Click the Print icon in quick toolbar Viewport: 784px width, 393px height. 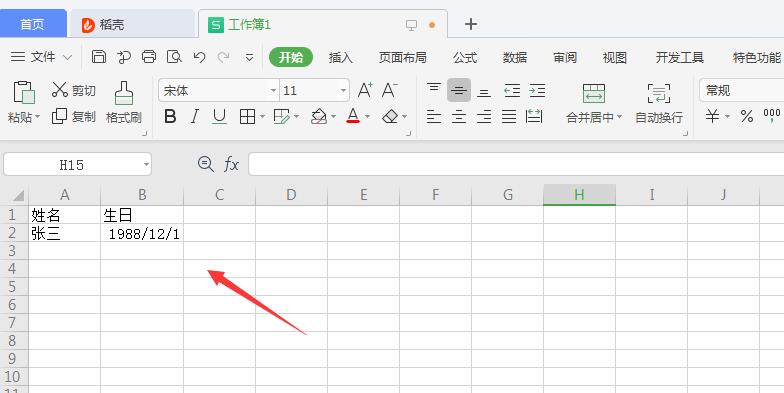149,57
